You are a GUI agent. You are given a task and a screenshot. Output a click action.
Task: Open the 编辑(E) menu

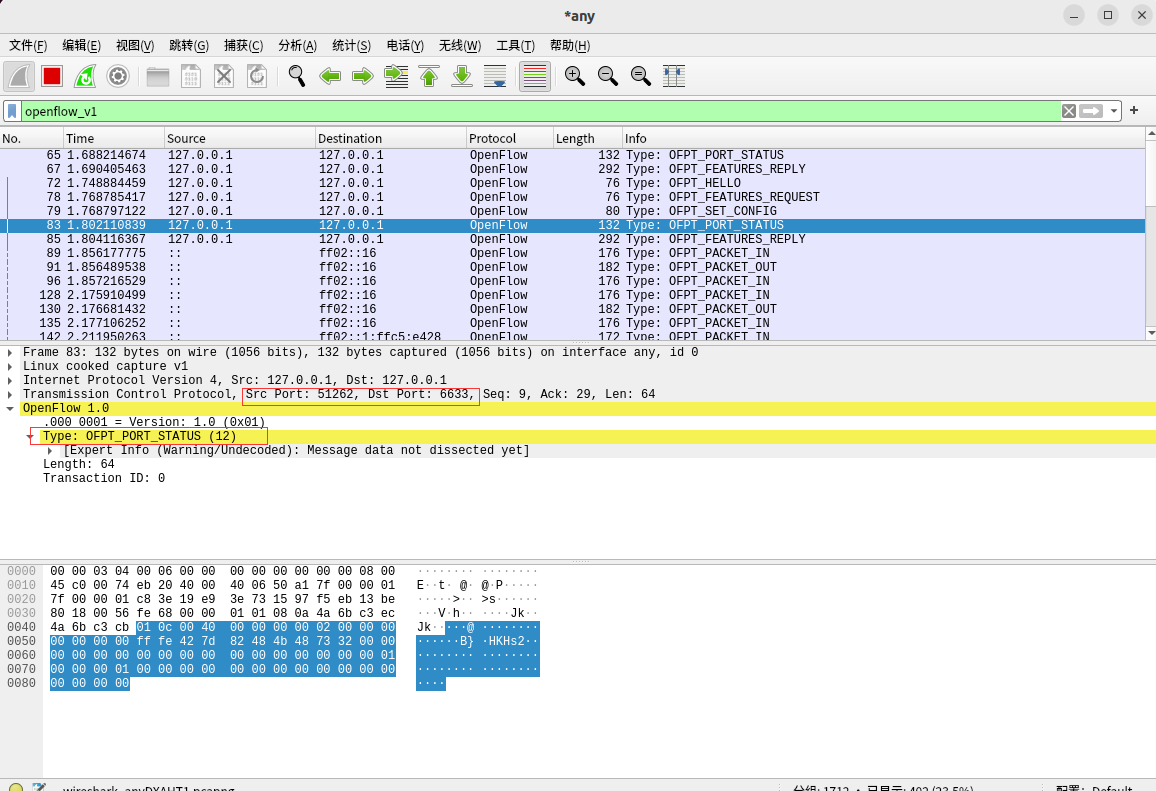pos(81,46)
